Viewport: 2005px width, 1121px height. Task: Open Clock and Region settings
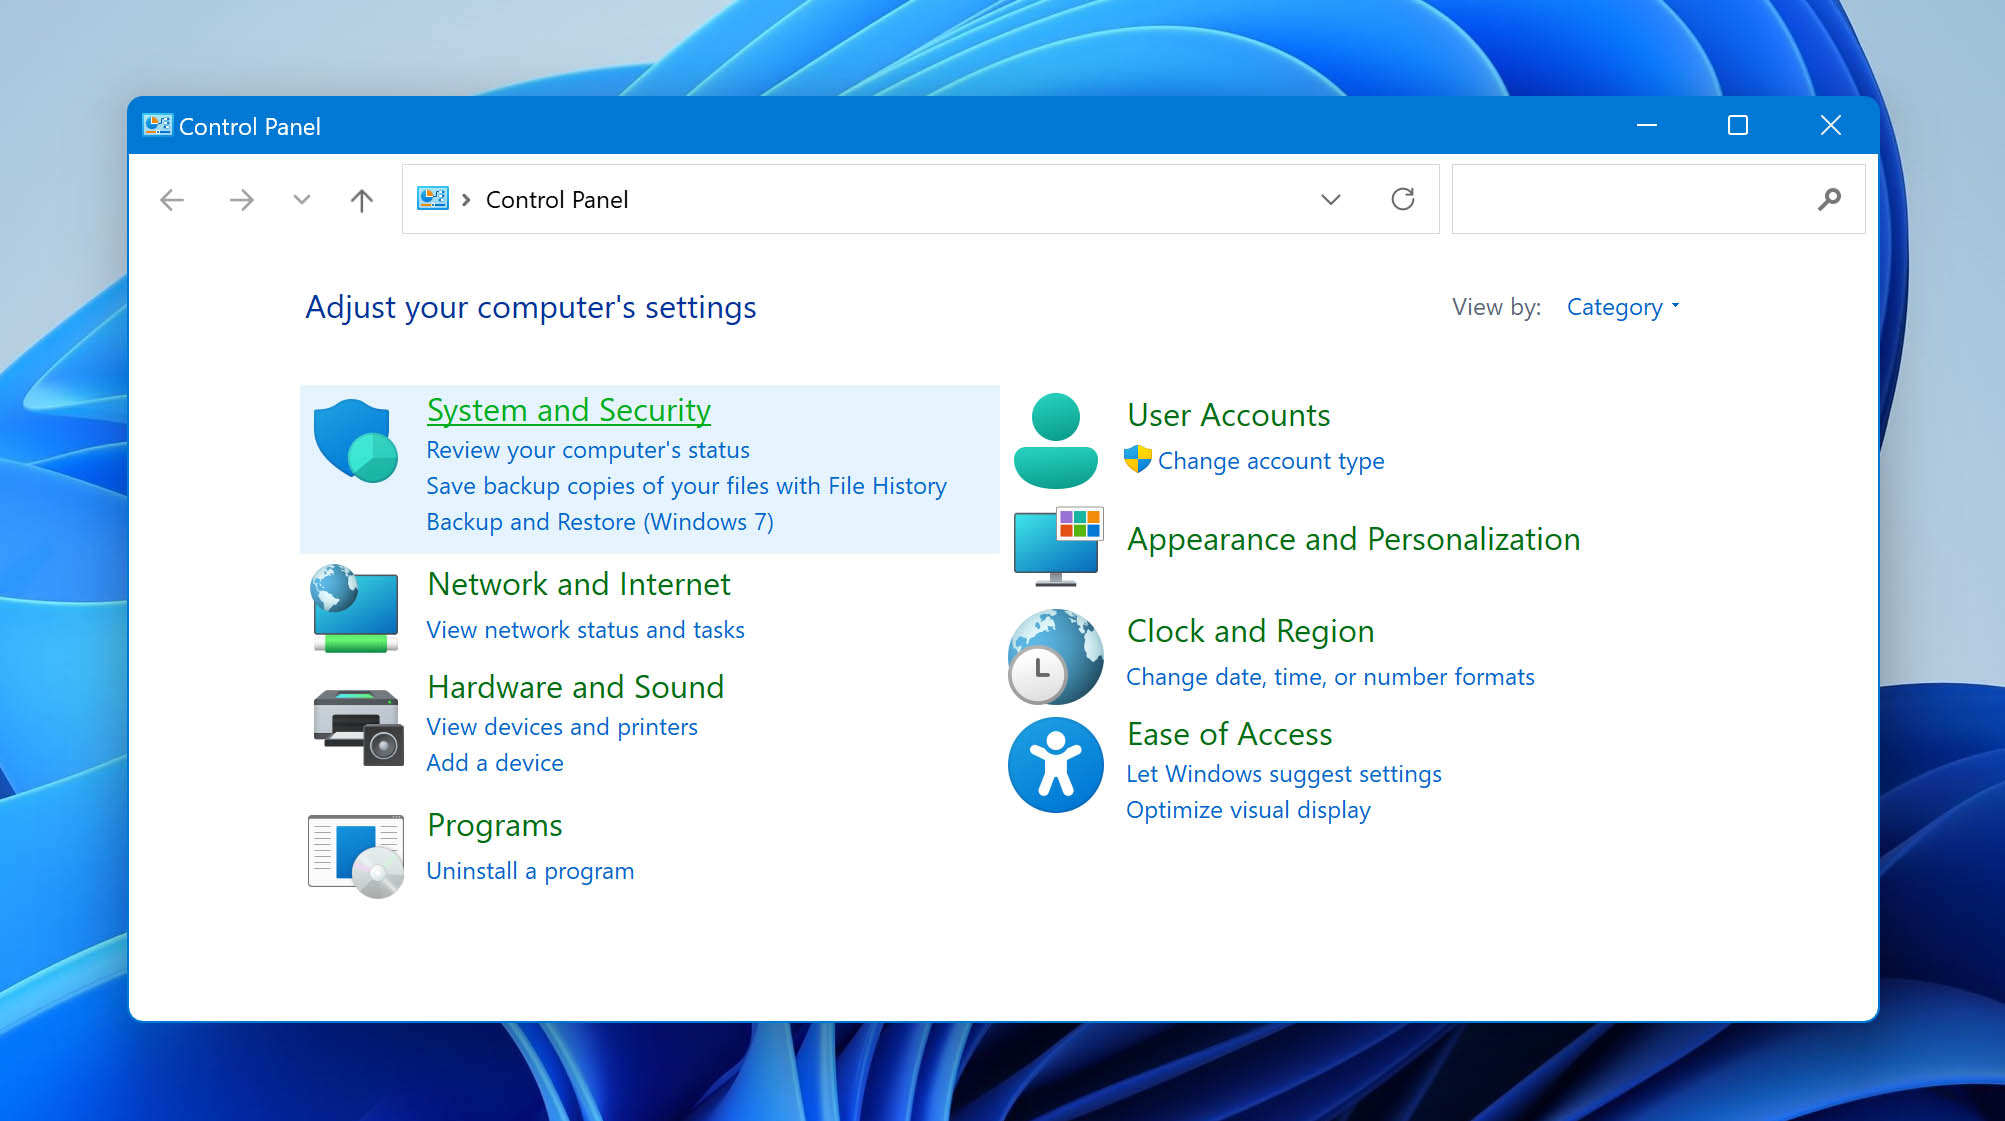pos(1250,631)
